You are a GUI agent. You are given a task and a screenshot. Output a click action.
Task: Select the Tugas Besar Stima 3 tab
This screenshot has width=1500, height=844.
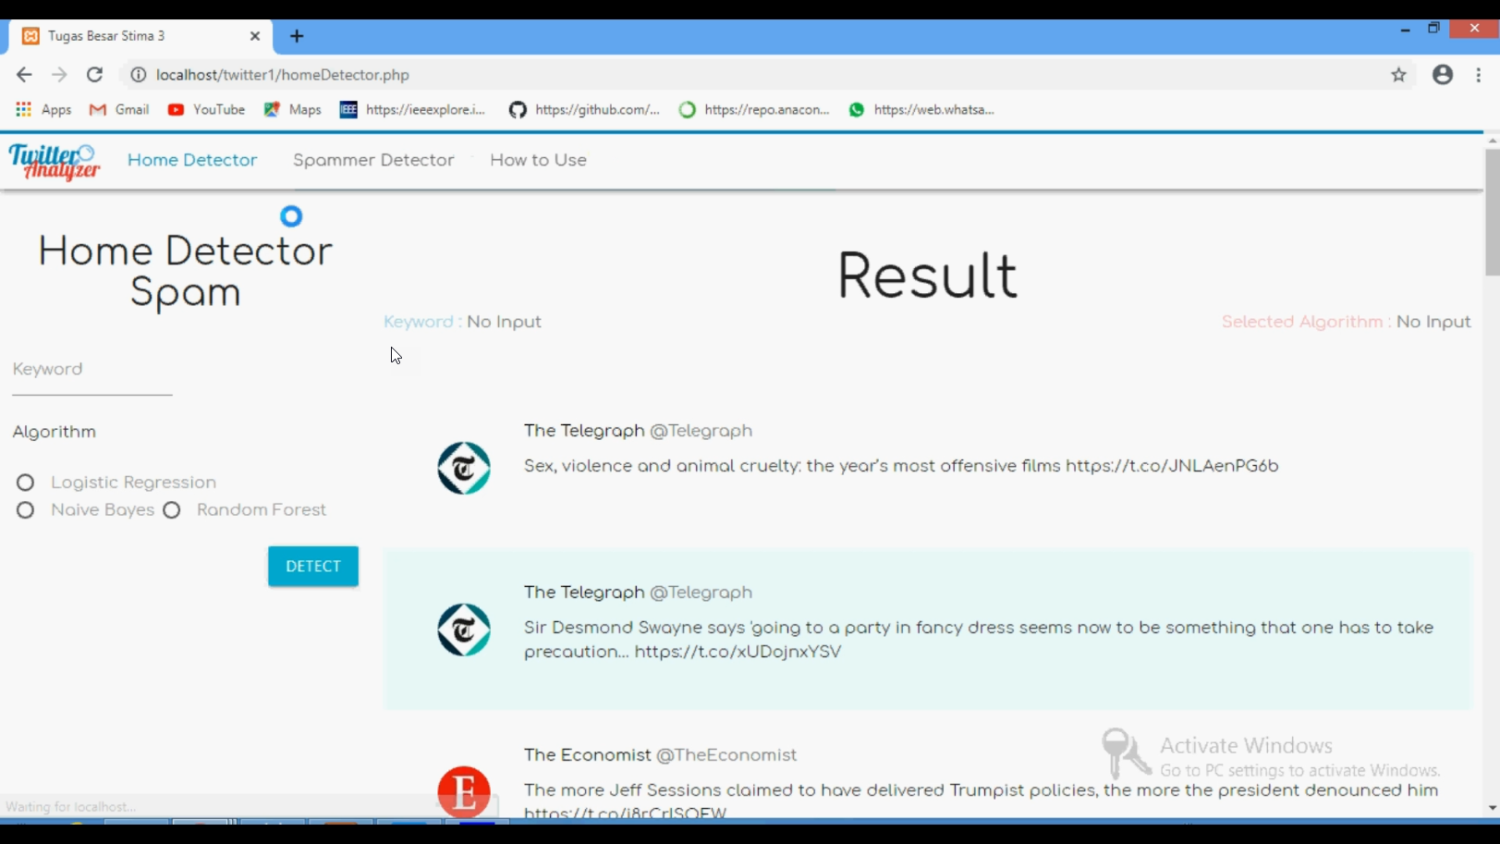click(140, 36)
